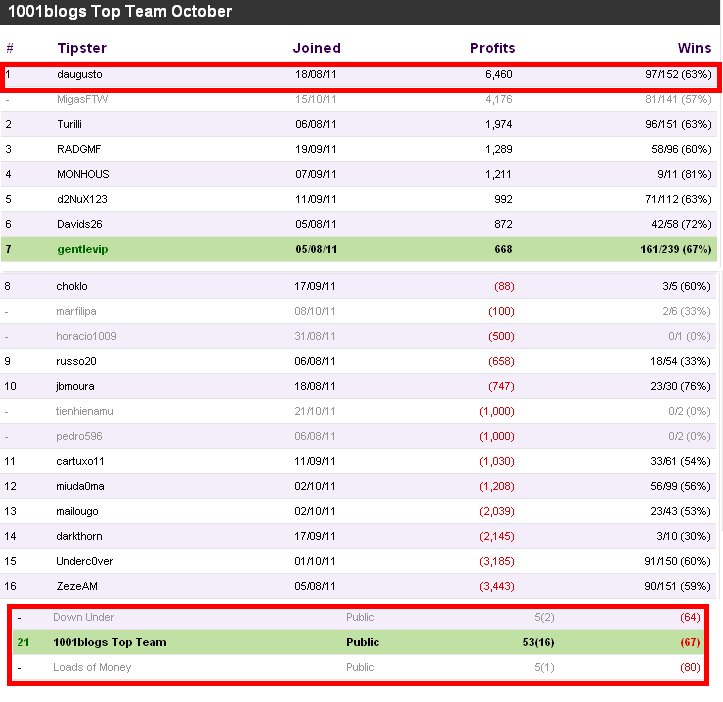Click the choklo tipster name
The image size is (723, 702).
point(72,286)
